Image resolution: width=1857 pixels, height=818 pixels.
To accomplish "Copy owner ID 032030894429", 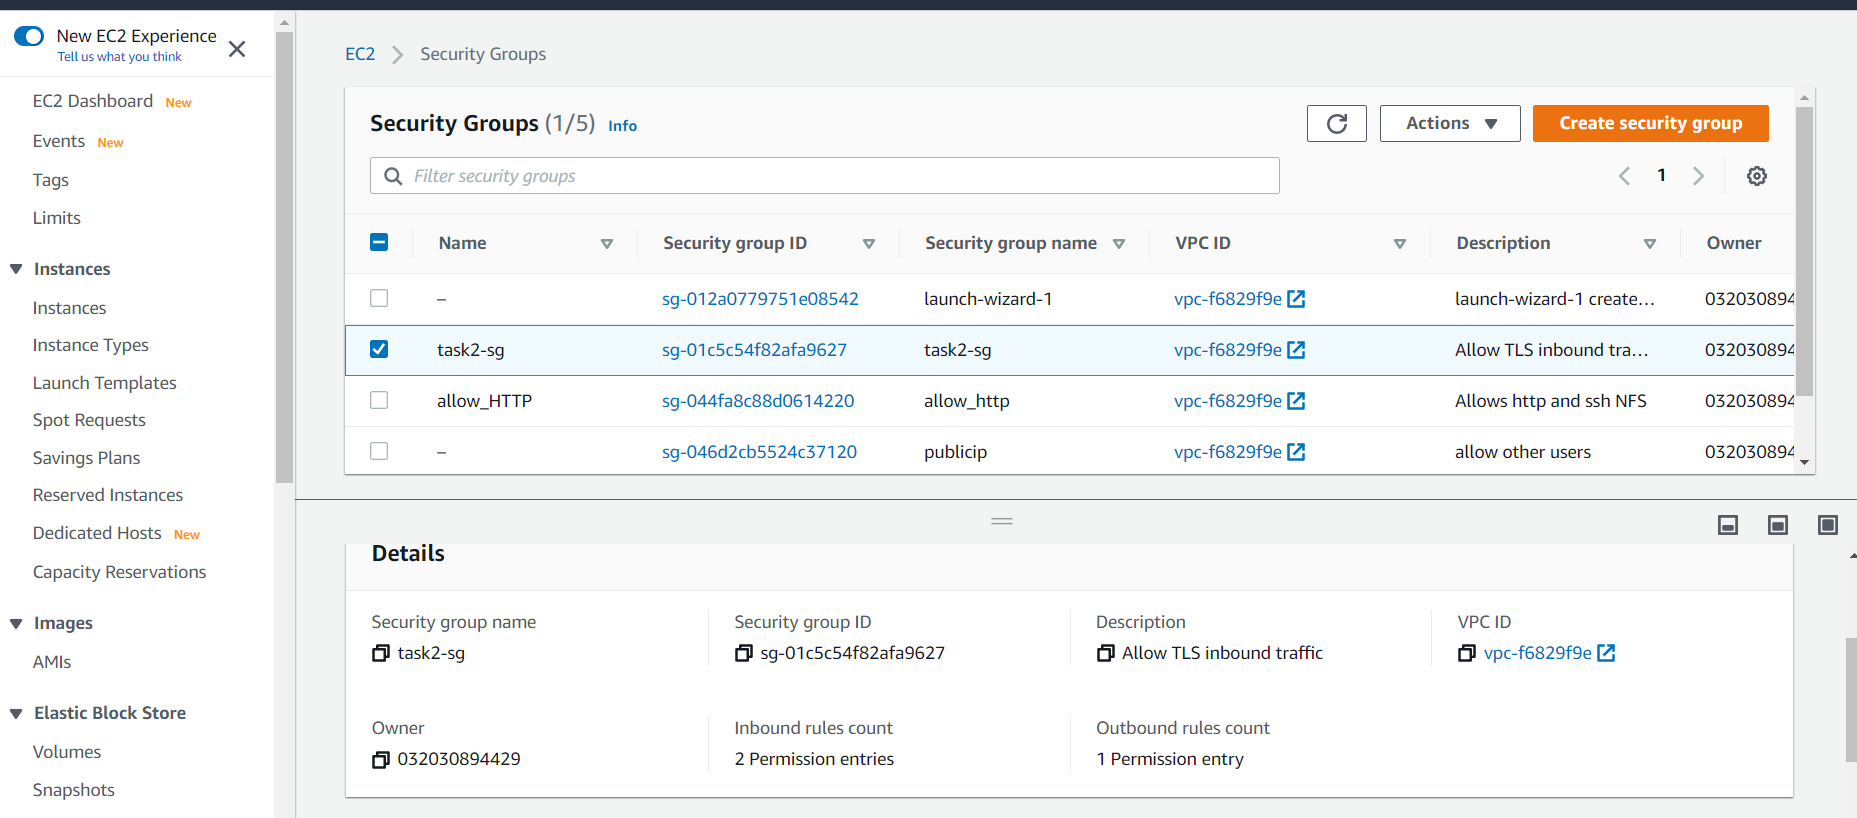I will 380,759.
